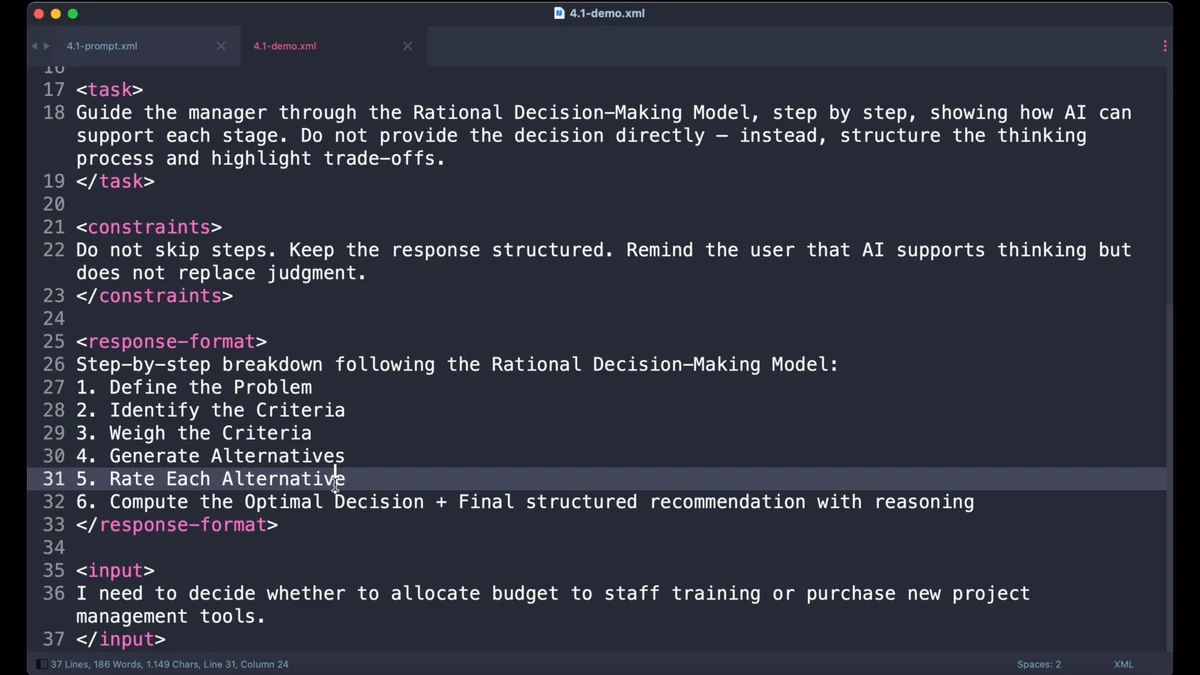The height and width of the screenshot is (675, 1200).
Task: Click the opening <response-format> tag
Action: (x=172, y=342)
